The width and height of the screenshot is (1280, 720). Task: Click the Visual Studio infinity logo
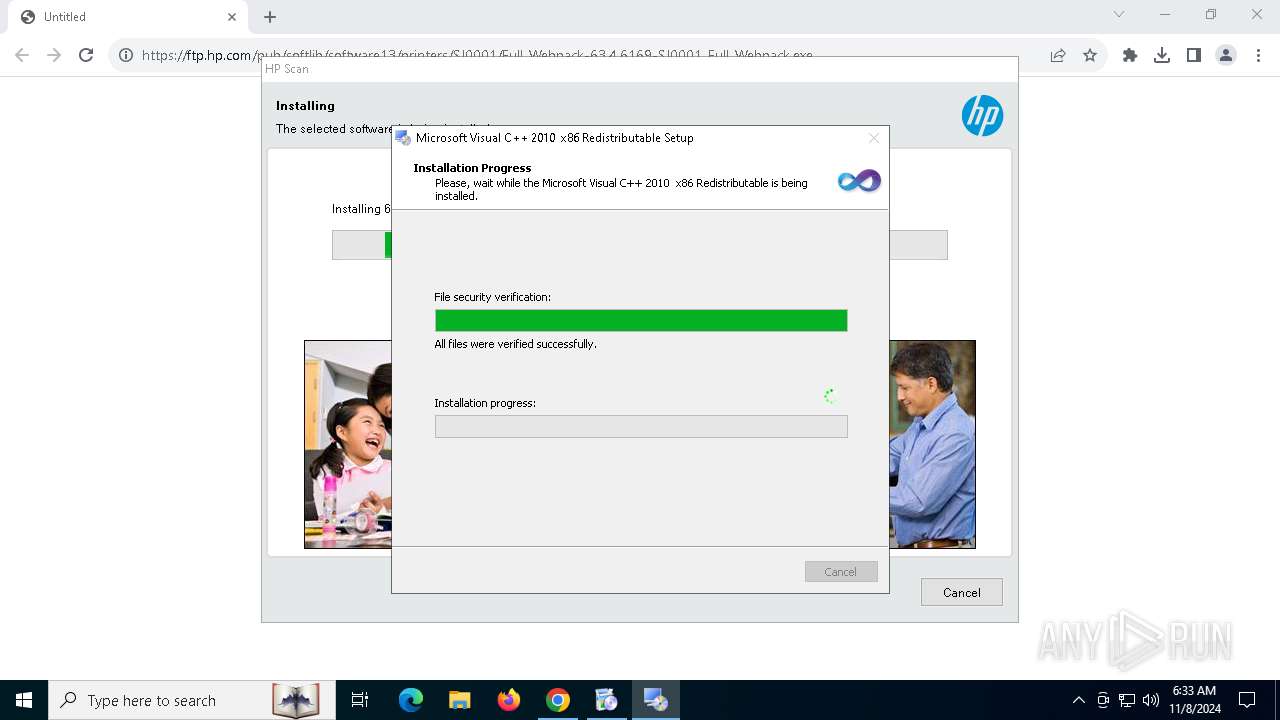pos(859,181)
